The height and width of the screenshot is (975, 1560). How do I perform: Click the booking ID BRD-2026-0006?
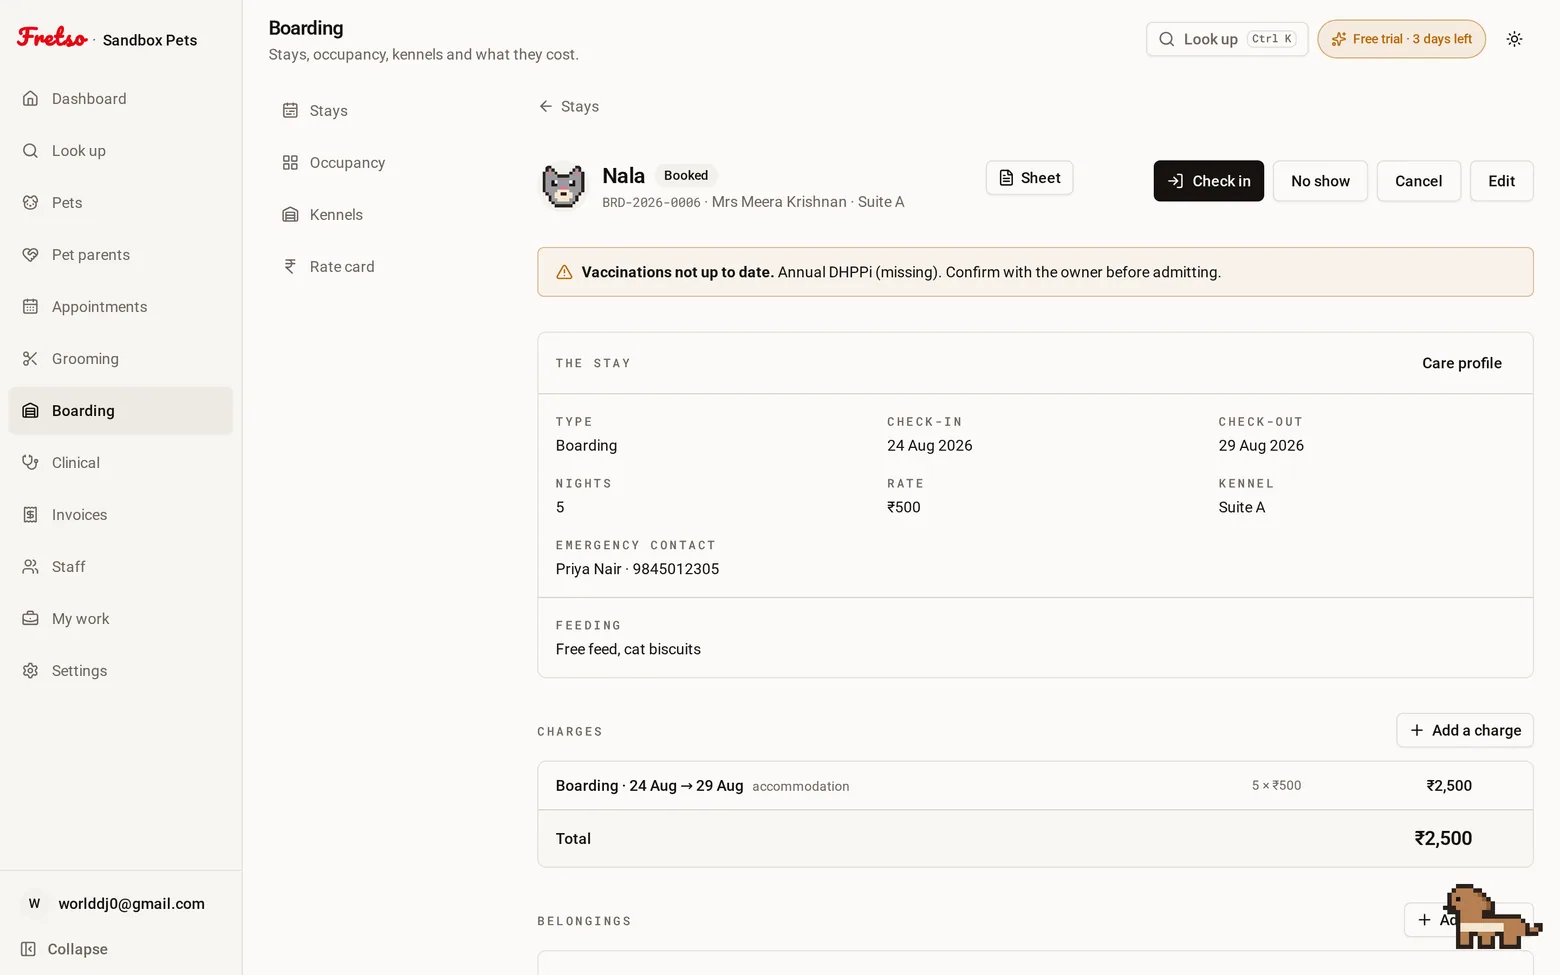(x=651, y=203)
